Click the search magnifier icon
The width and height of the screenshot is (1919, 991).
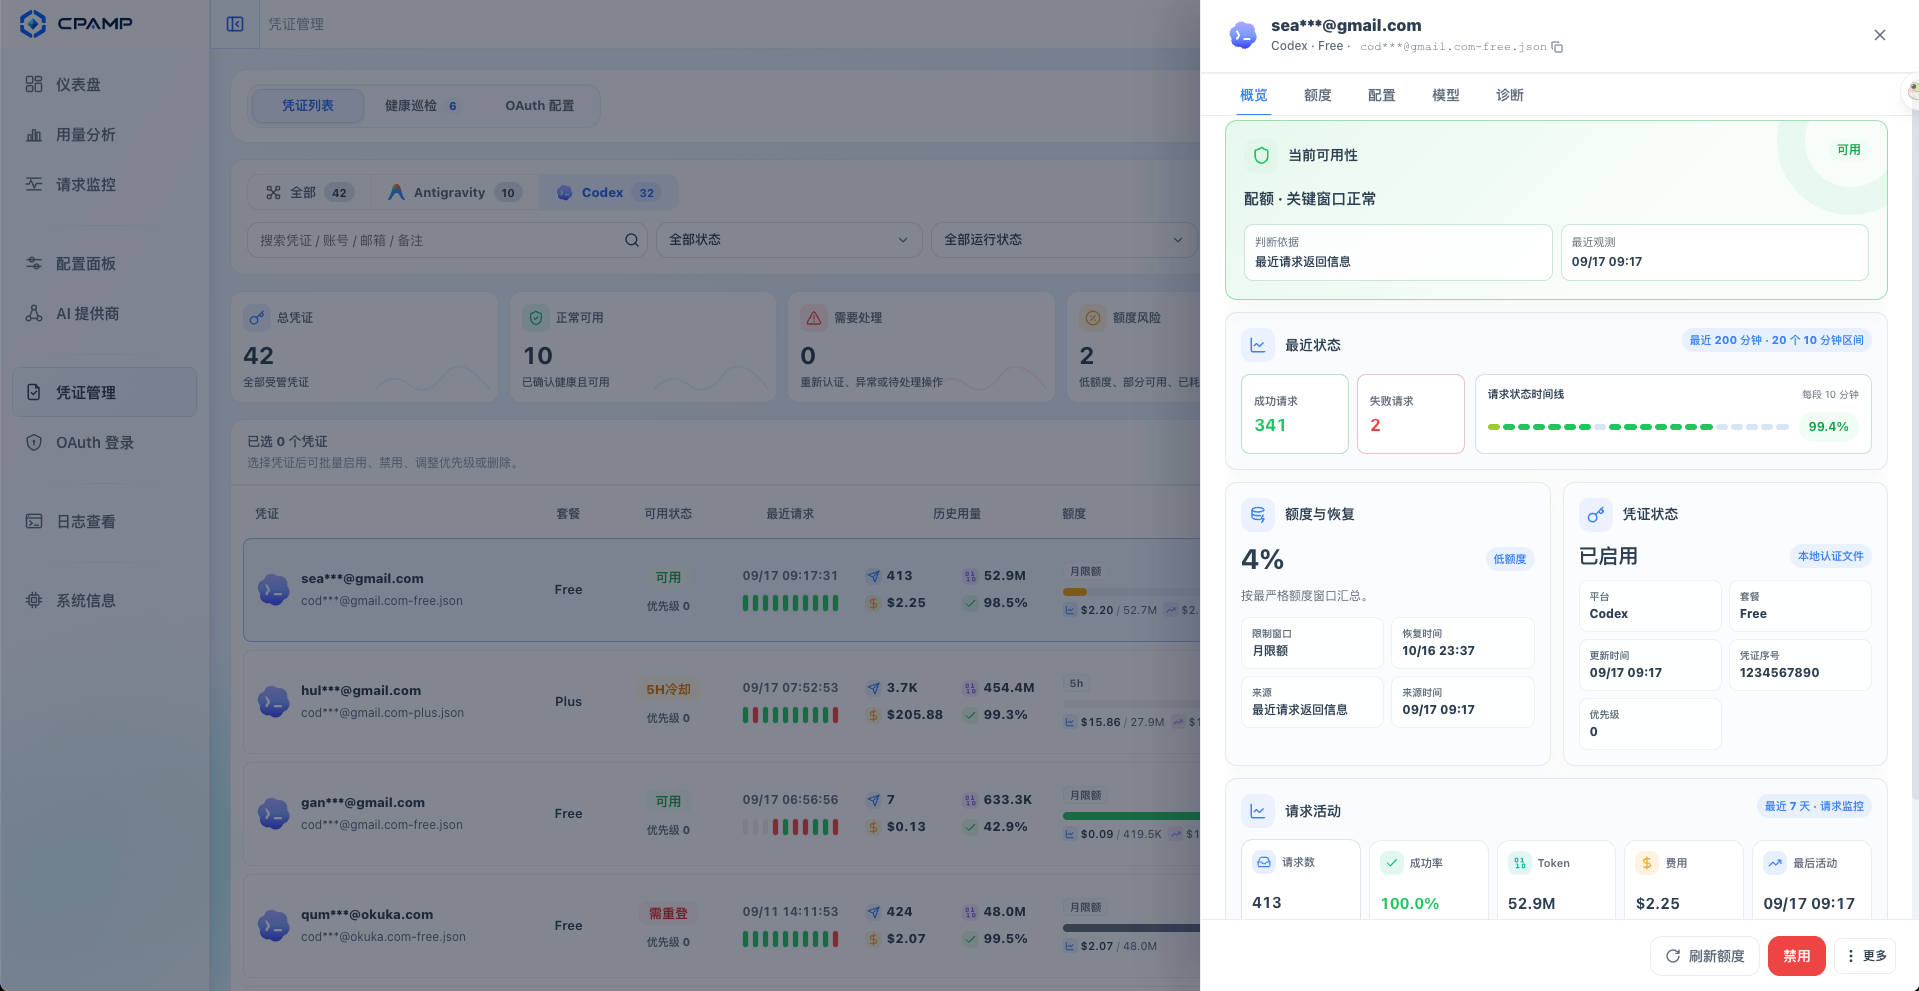click(x=632, y=240)
